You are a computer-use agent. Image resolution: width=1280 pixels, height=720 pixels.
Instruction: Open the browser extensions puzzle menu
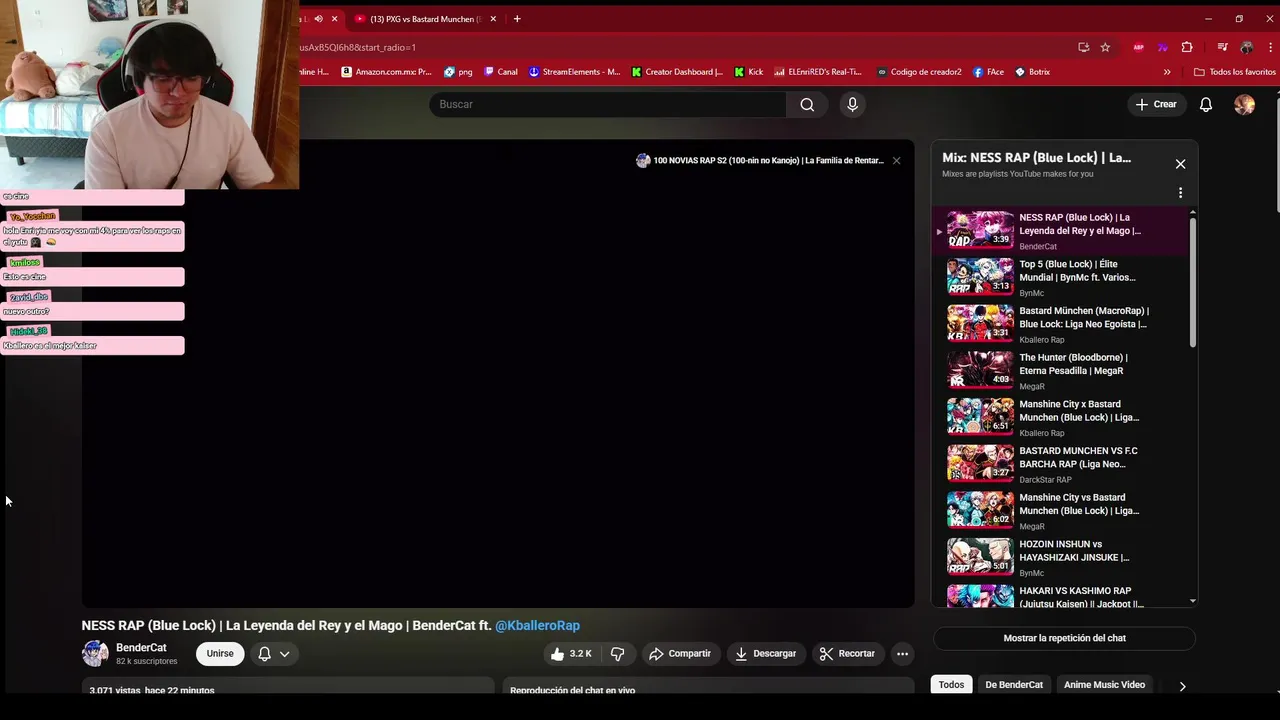click(x=1187, y=47)
